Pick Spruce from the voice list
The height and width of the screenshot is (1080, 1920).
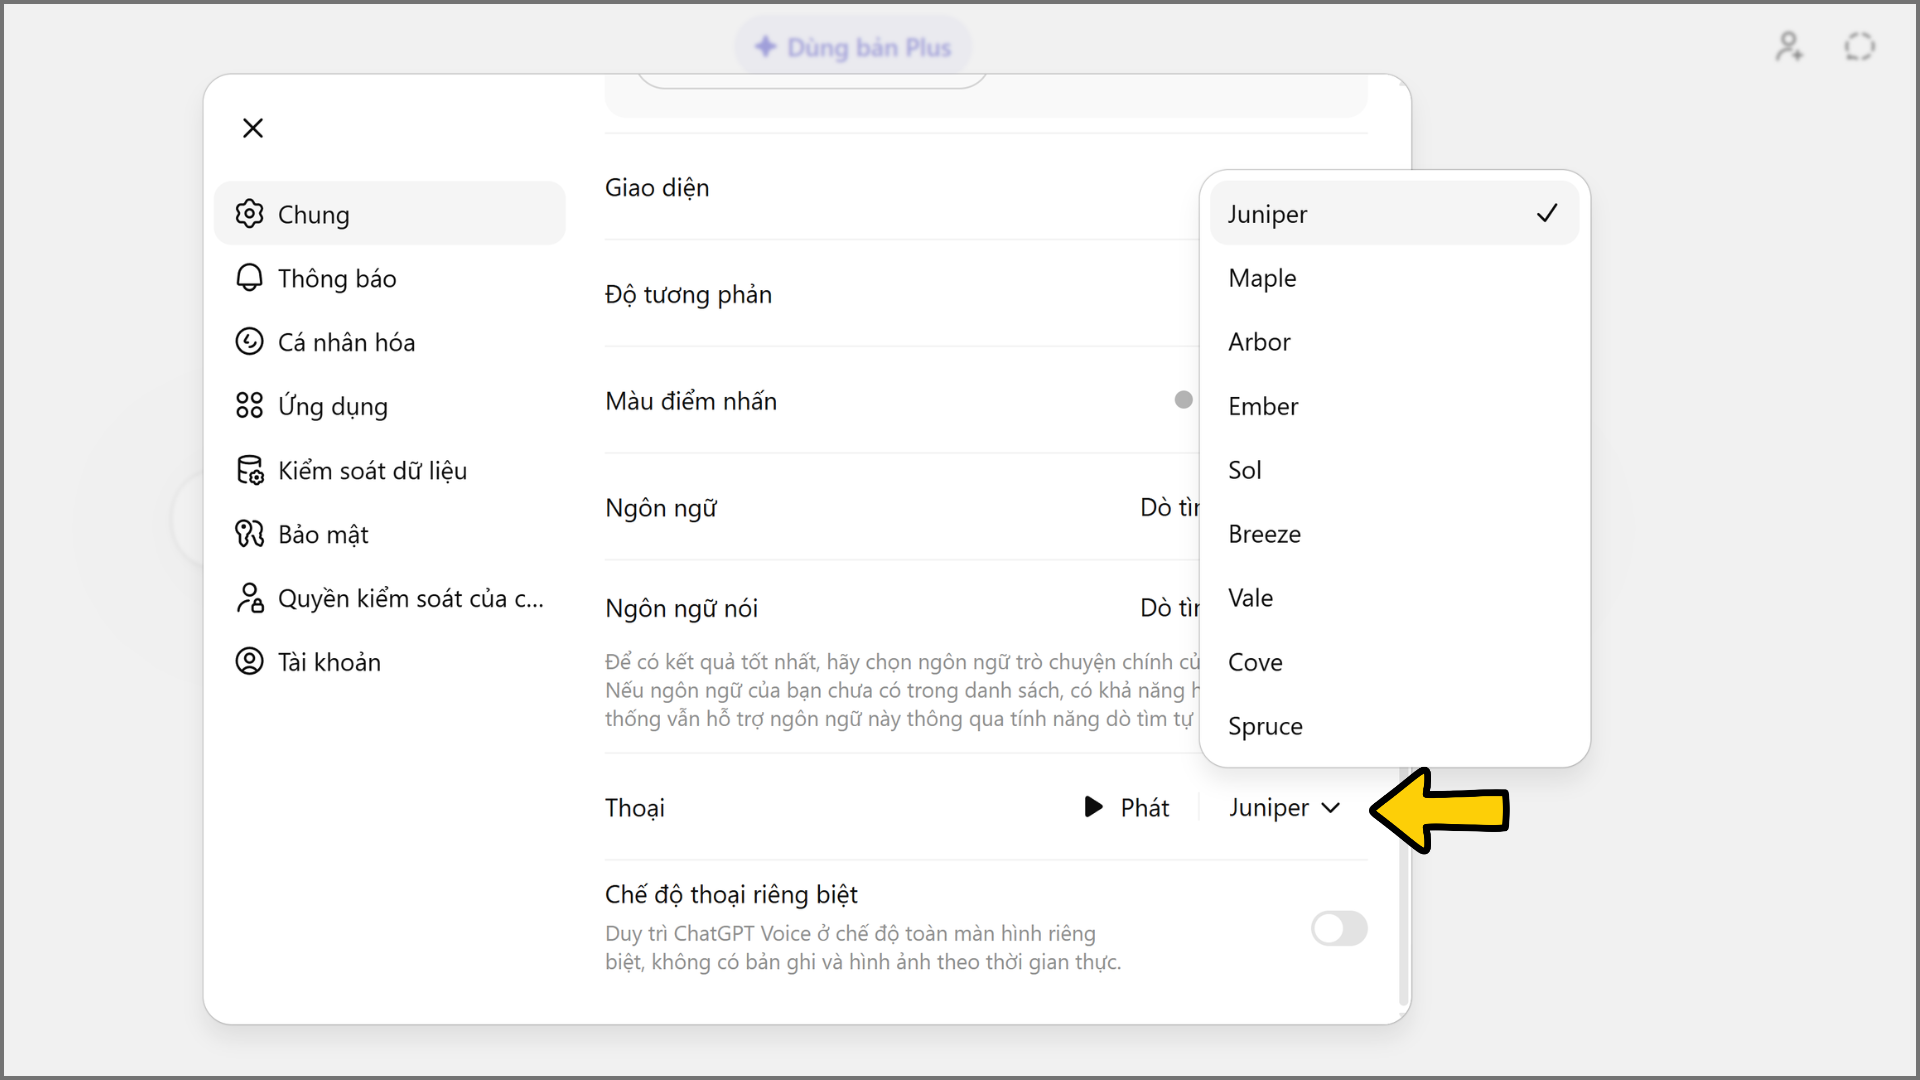pyautogui.click(x=1394, y=726)
